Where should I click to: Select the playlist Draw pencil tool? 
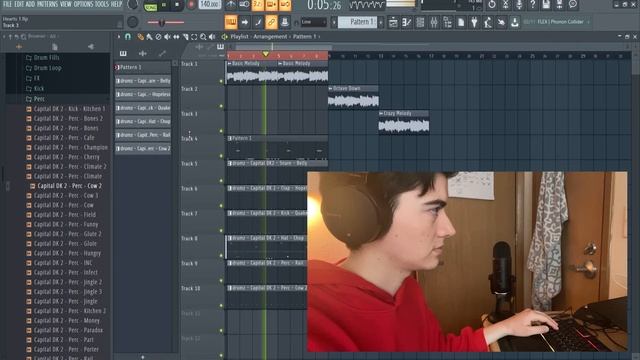[140, 37]
